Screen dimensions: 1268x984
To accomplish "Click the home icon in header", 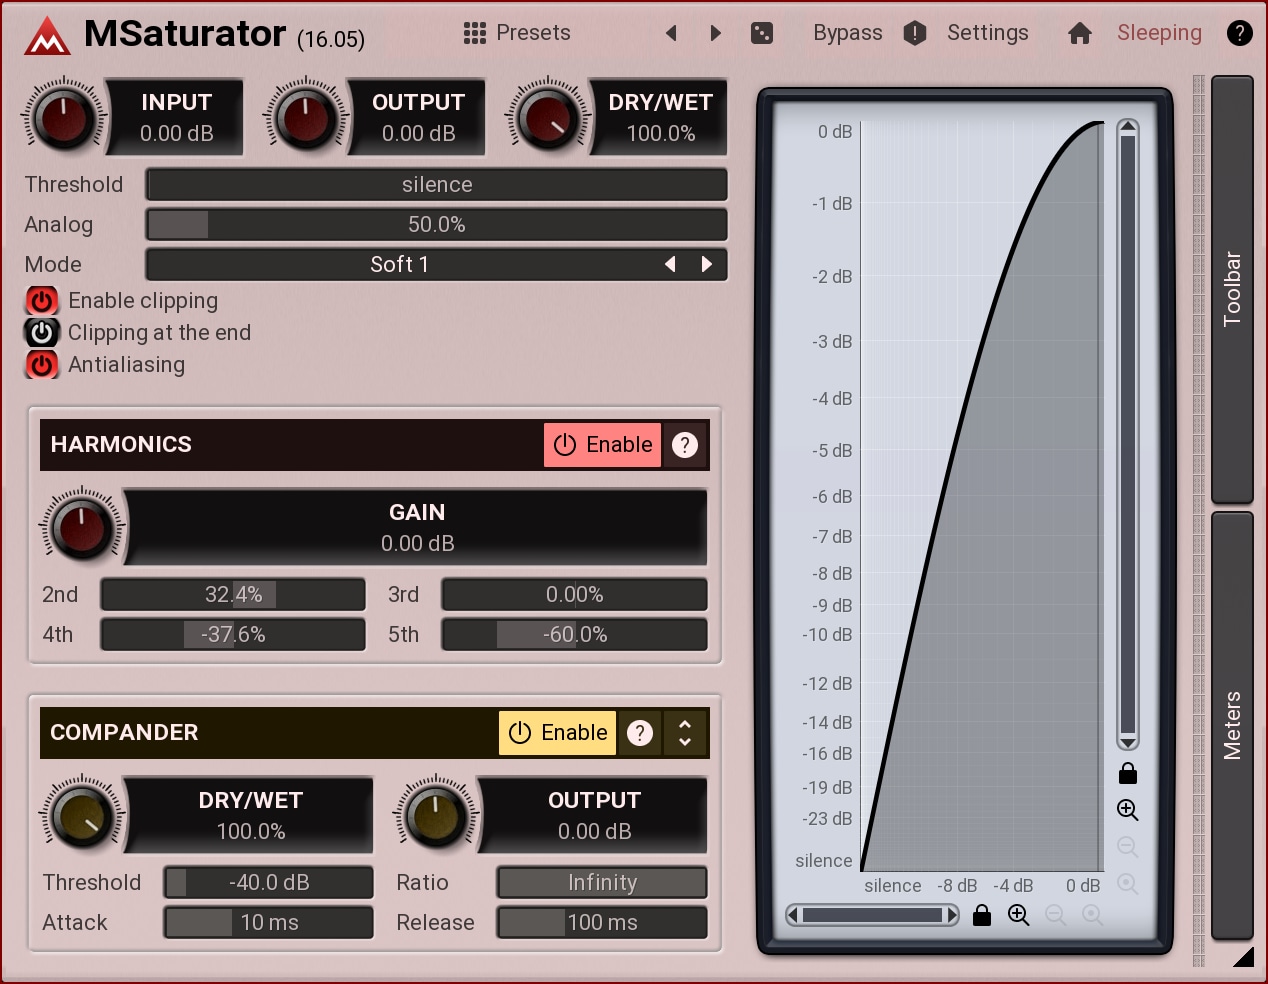I will 1080,34.
